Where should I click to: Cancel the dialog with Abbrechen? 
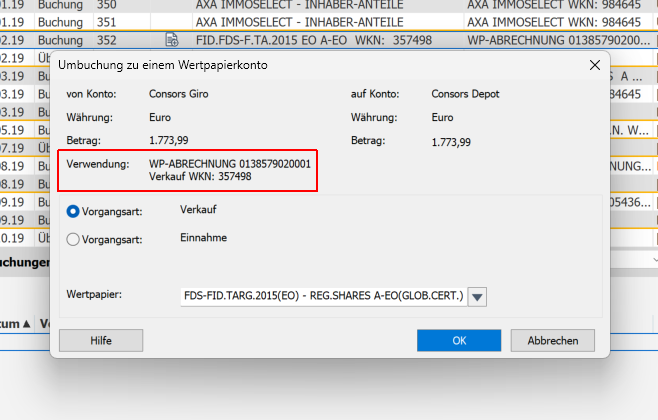tap(552, 340)
